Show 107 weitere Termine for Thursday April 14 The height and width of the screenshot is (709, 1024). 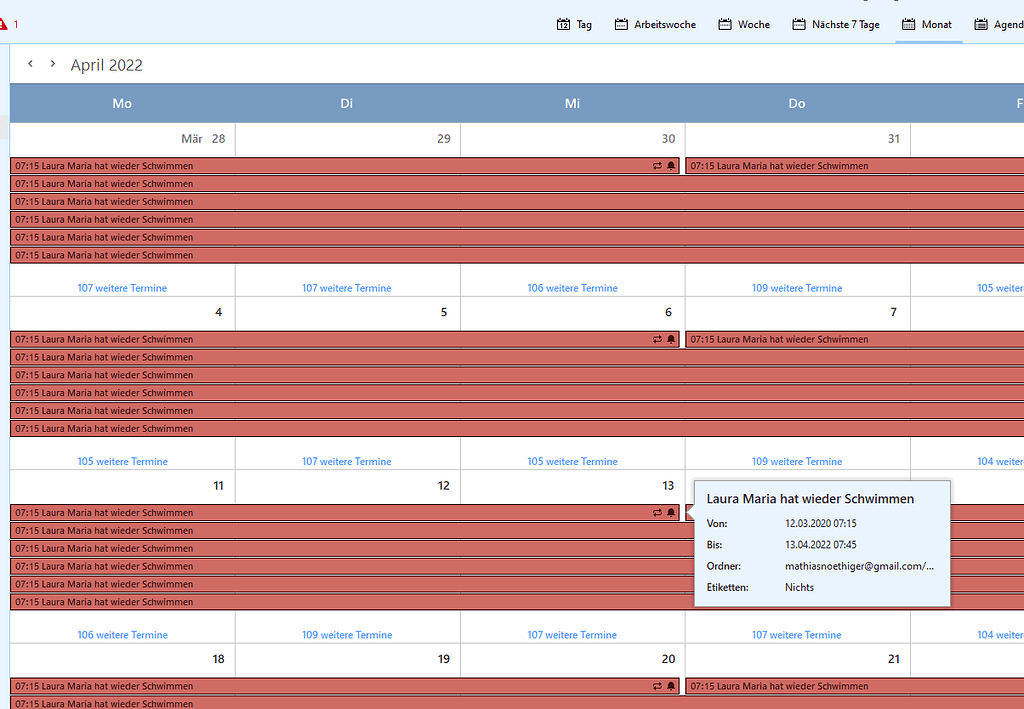coord(797,635)
